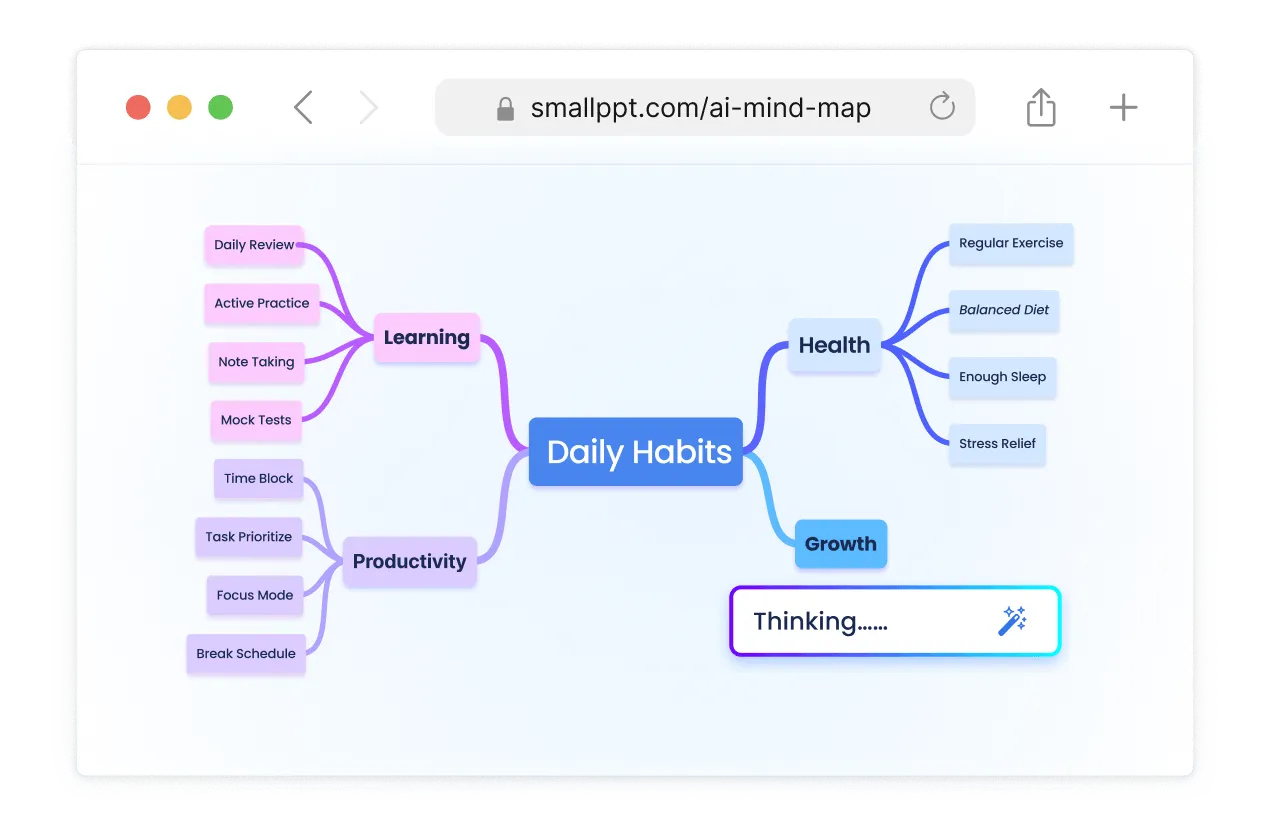Click the magic wand AI generate icon
1270x826 pixels.
[1012, 621]
